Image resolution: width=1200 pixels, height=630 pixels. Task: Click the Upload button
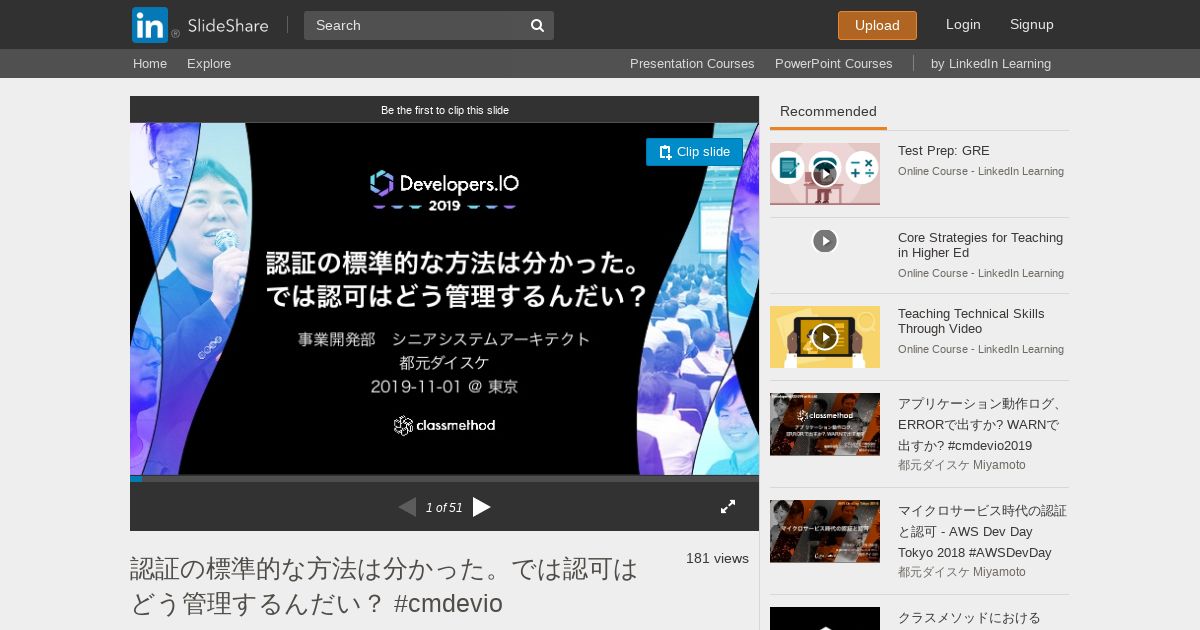[877, 26]
